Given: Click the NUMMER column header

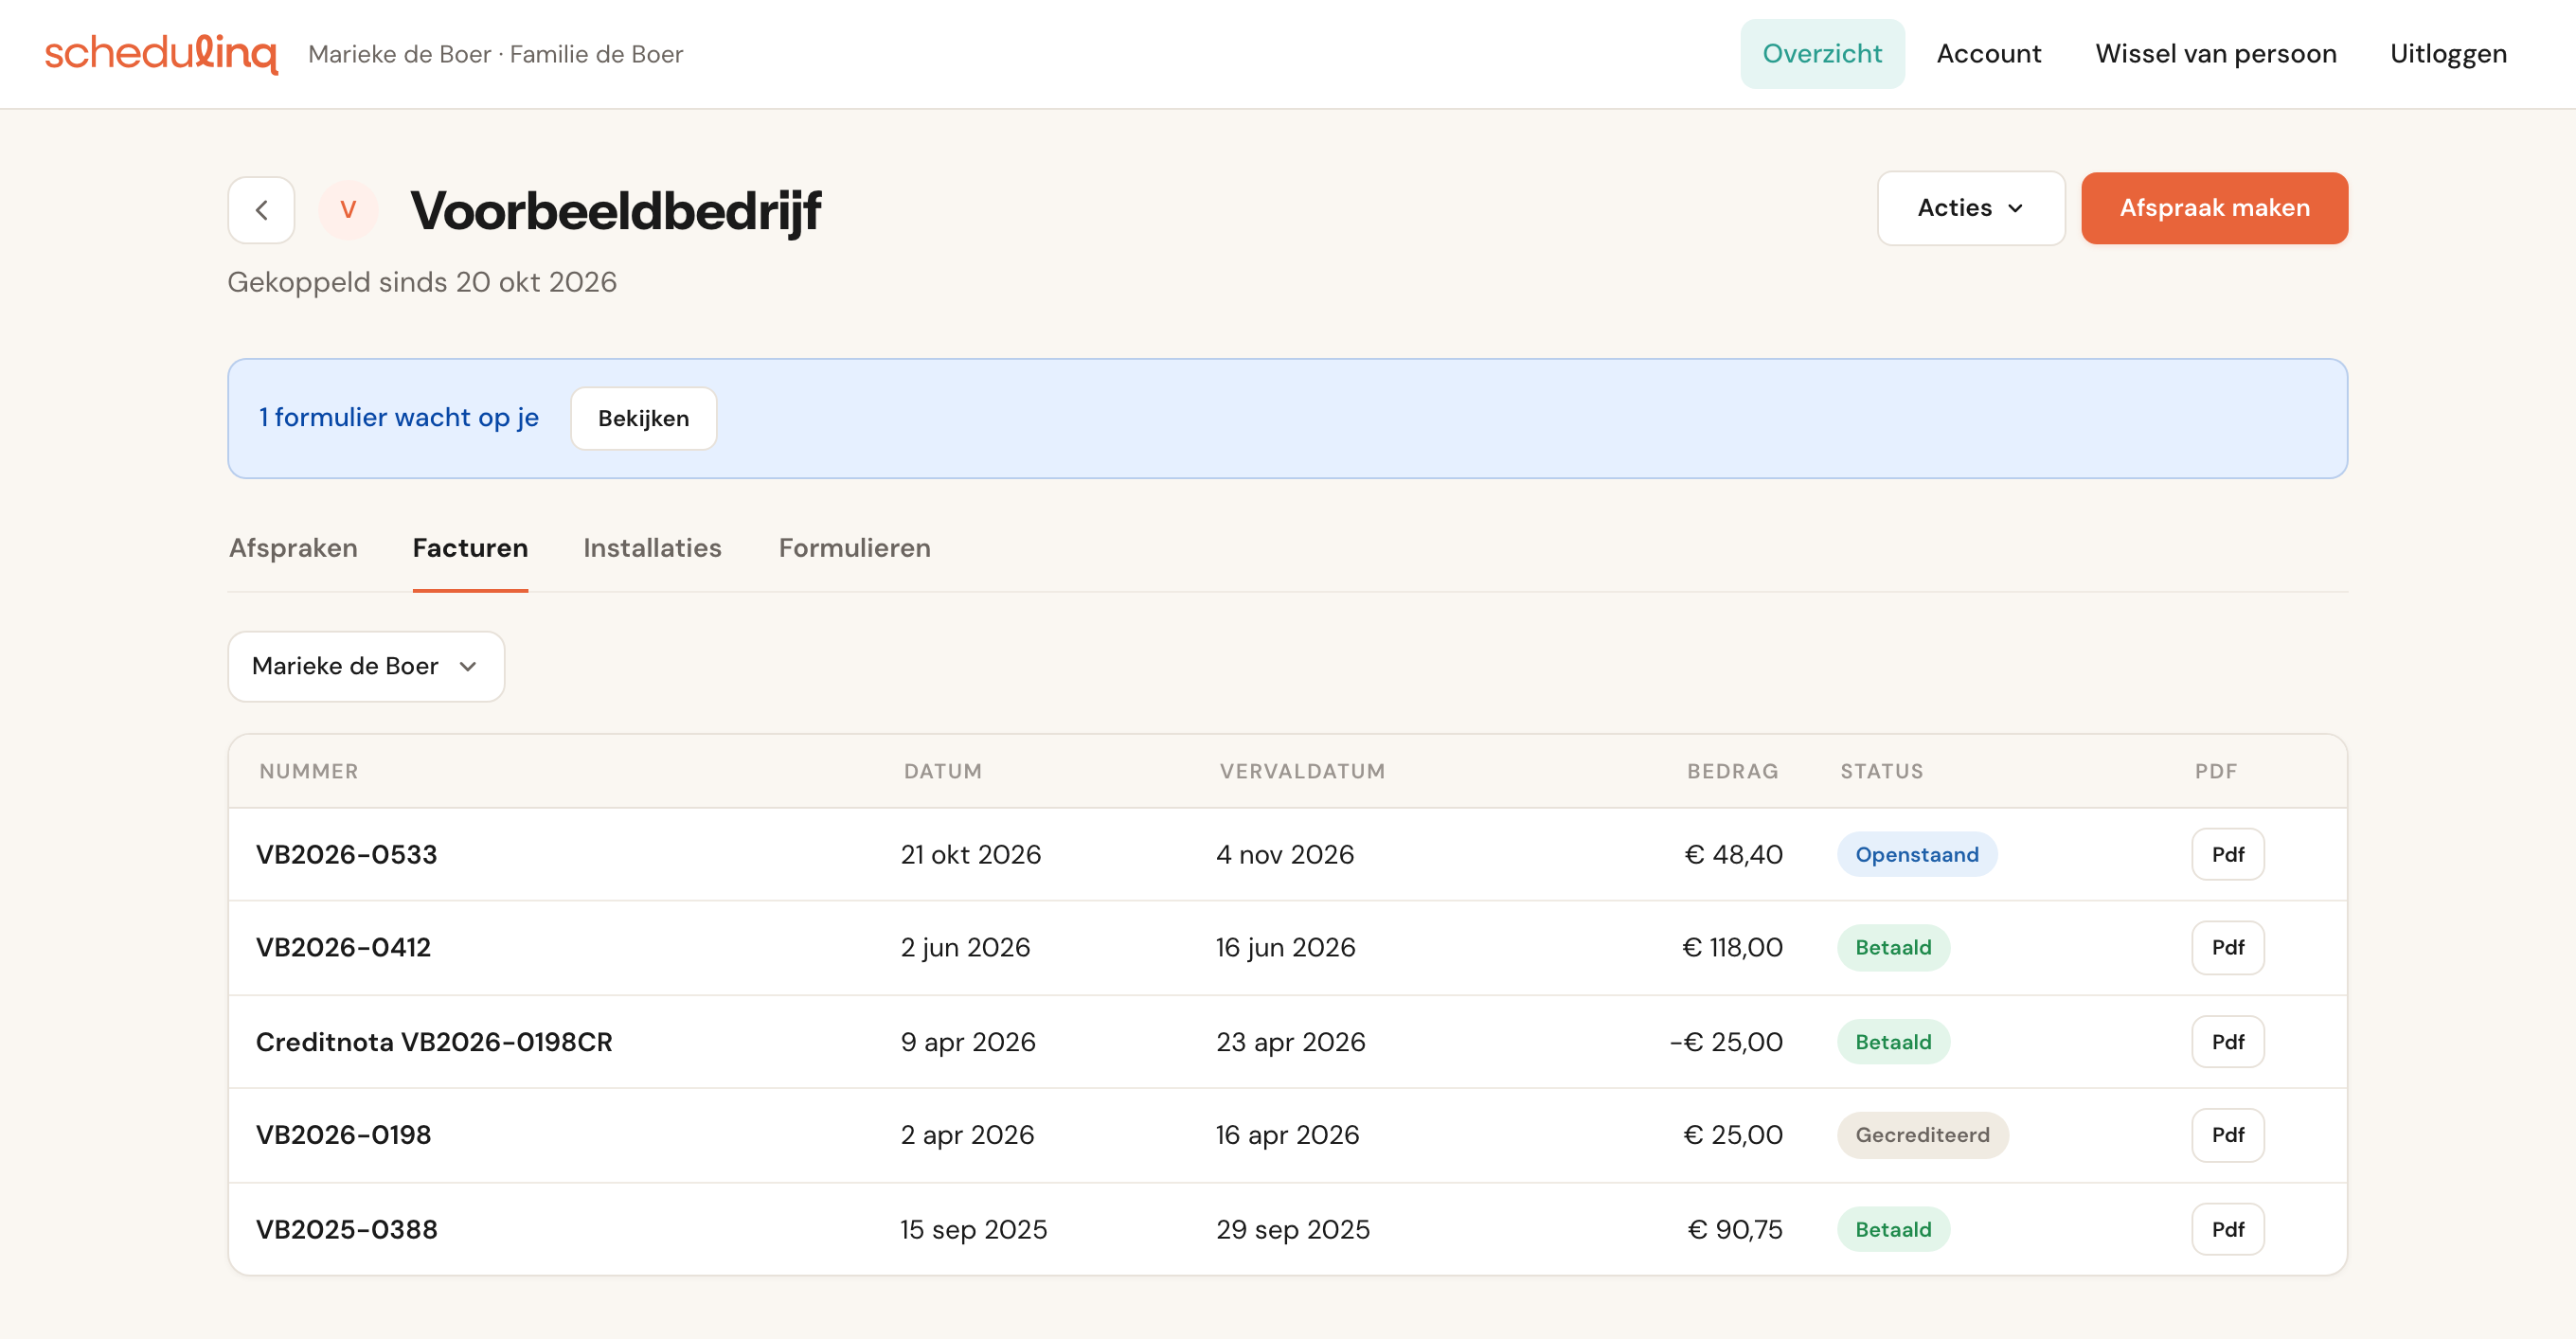Looking at the screenshot, I should coord(308,771).
